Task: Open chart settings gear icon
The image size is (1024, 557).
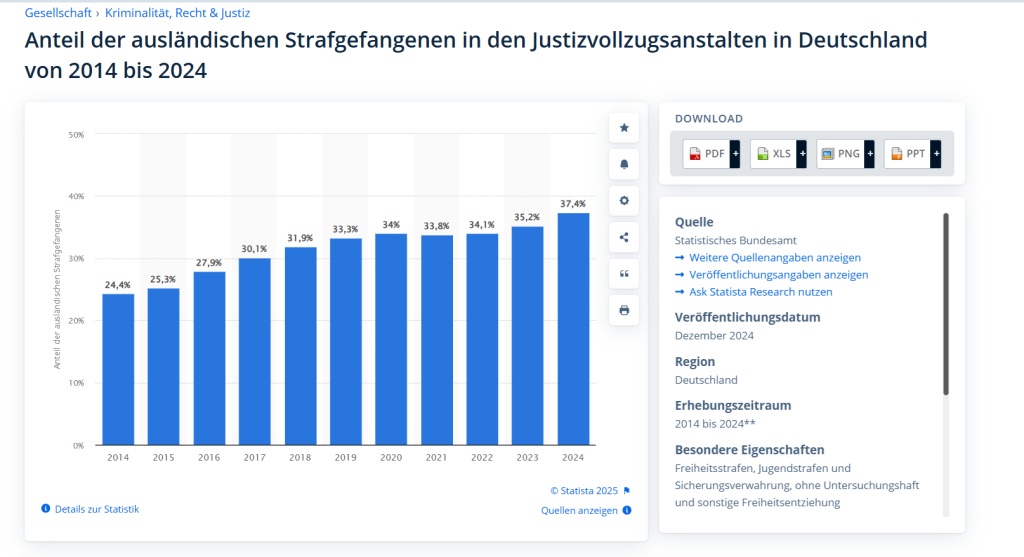Action: tap(624, 201)
